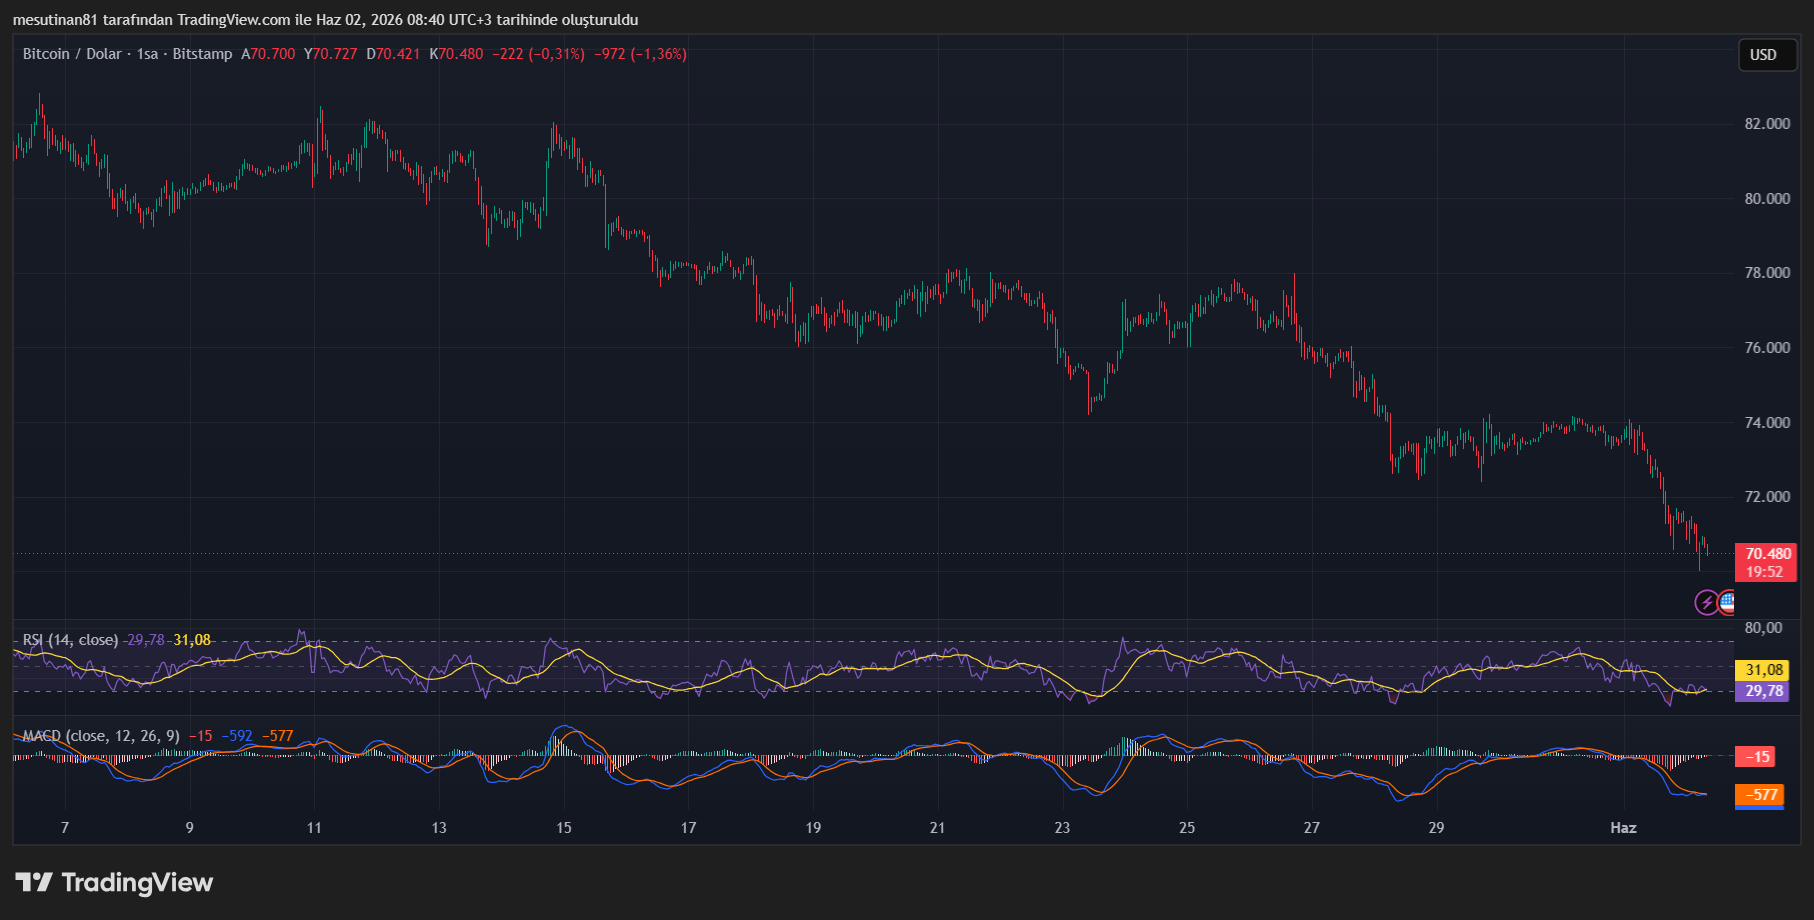Click date label 27 on time axis

[1312, 828]
